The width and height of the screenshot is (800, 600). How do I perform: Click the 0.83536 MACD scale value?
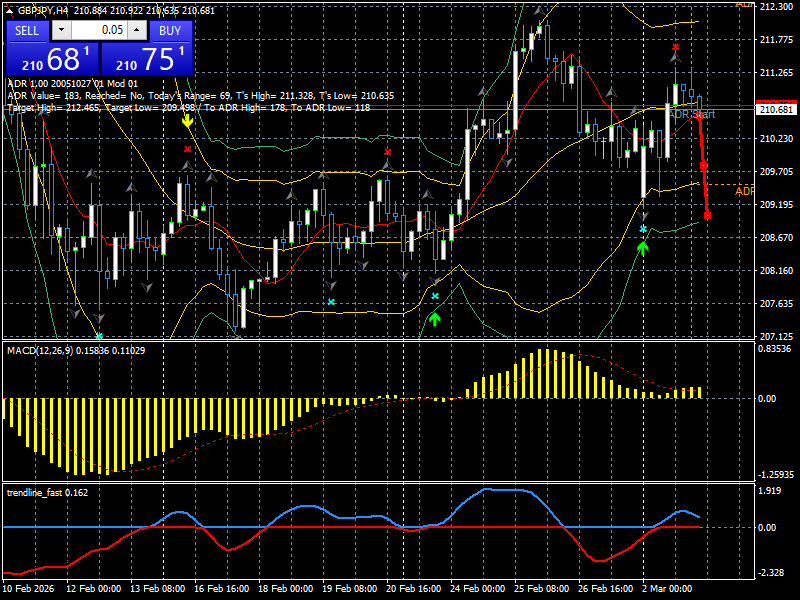pos(774,349)
